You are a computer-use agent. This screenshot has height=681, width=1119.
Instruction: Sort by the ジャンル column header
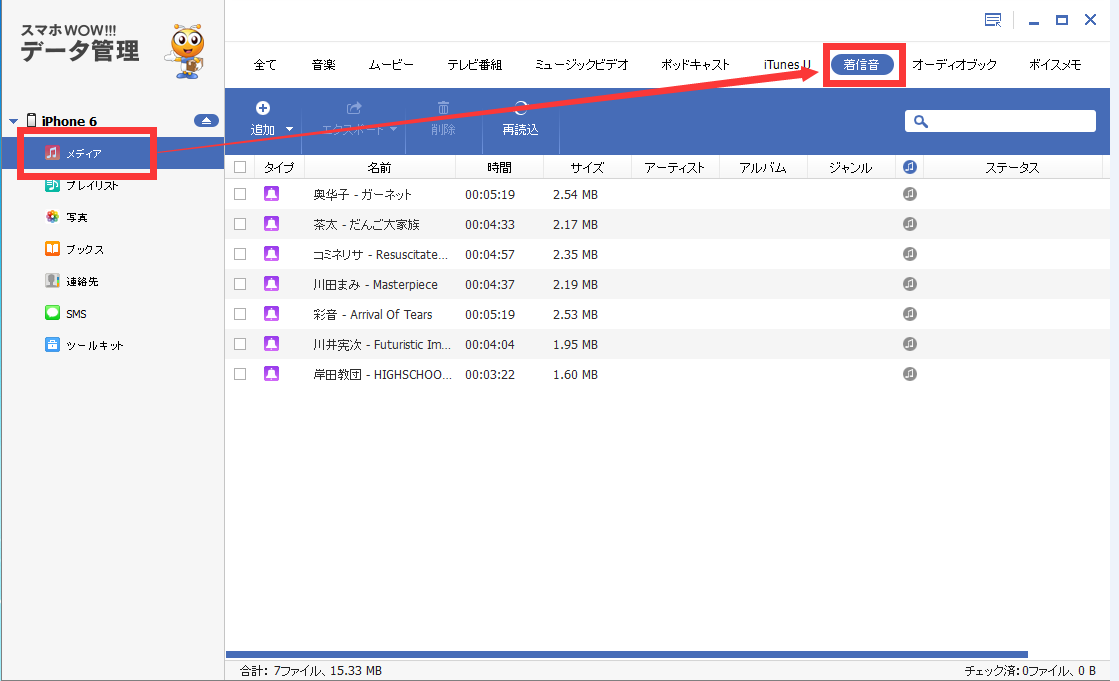(x=850, y=167)
